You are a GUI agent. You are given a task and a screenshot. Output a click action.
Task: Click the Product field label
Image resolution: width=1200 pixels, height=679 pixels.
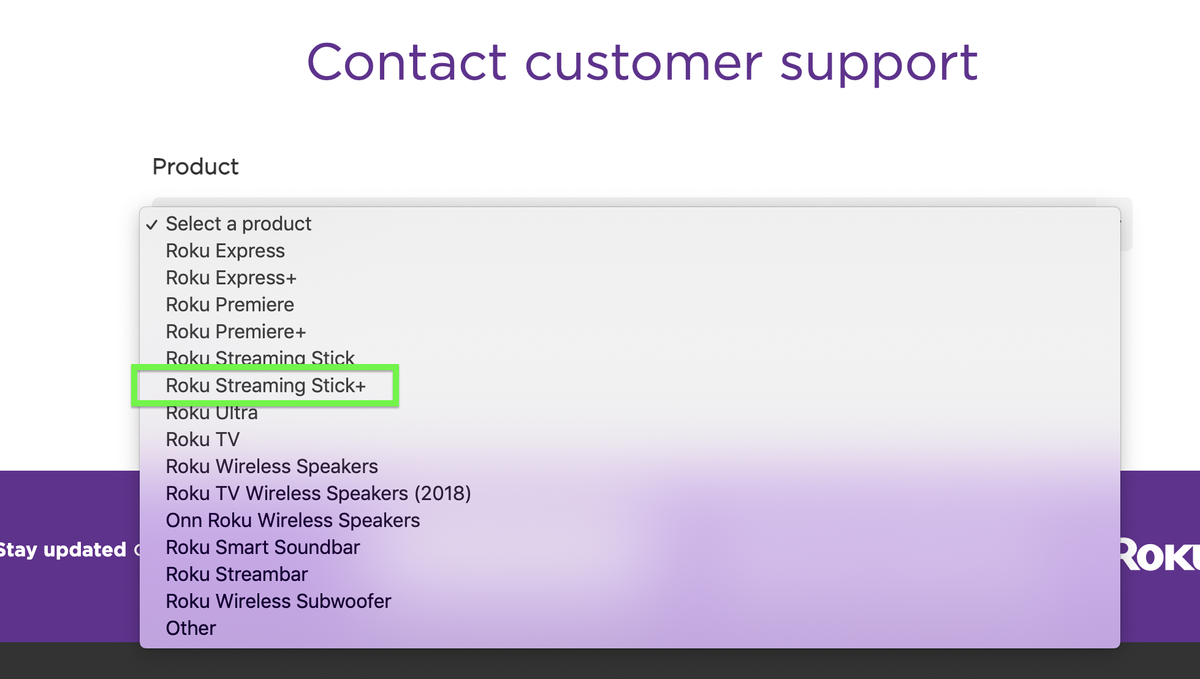coord(195,167)
